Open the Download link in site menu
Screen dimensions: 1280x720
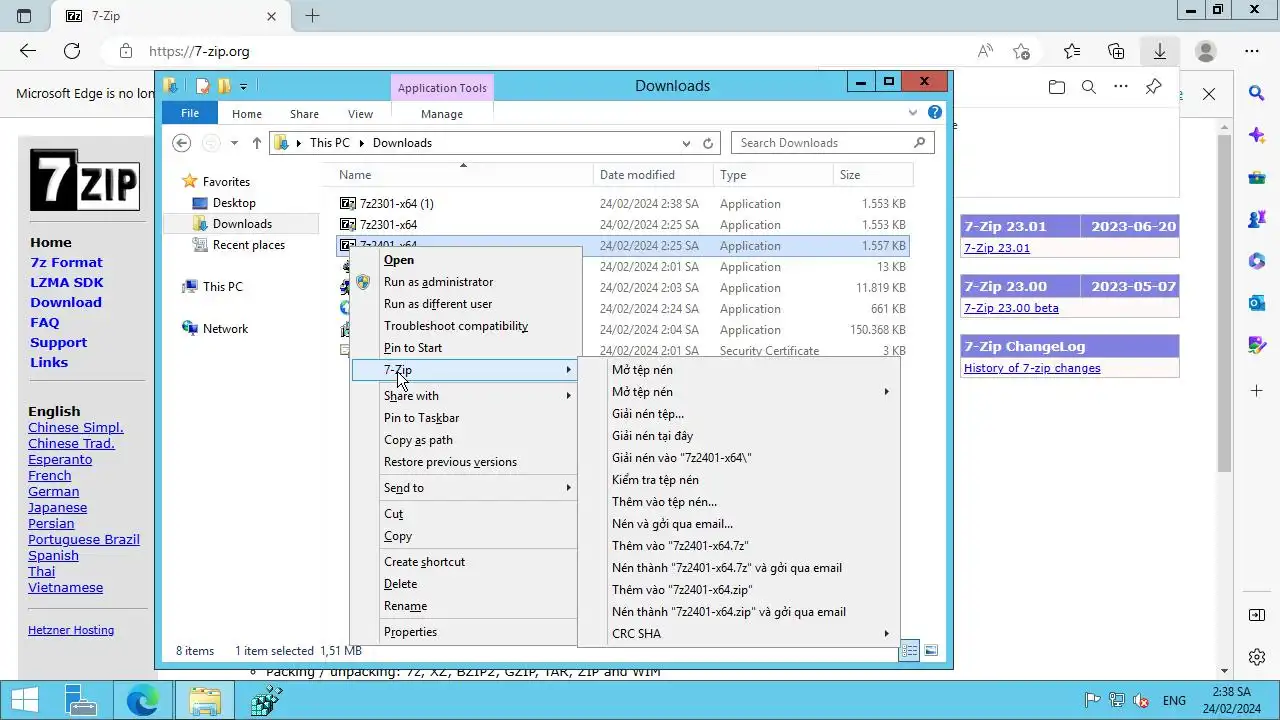[x=66, y=302]
